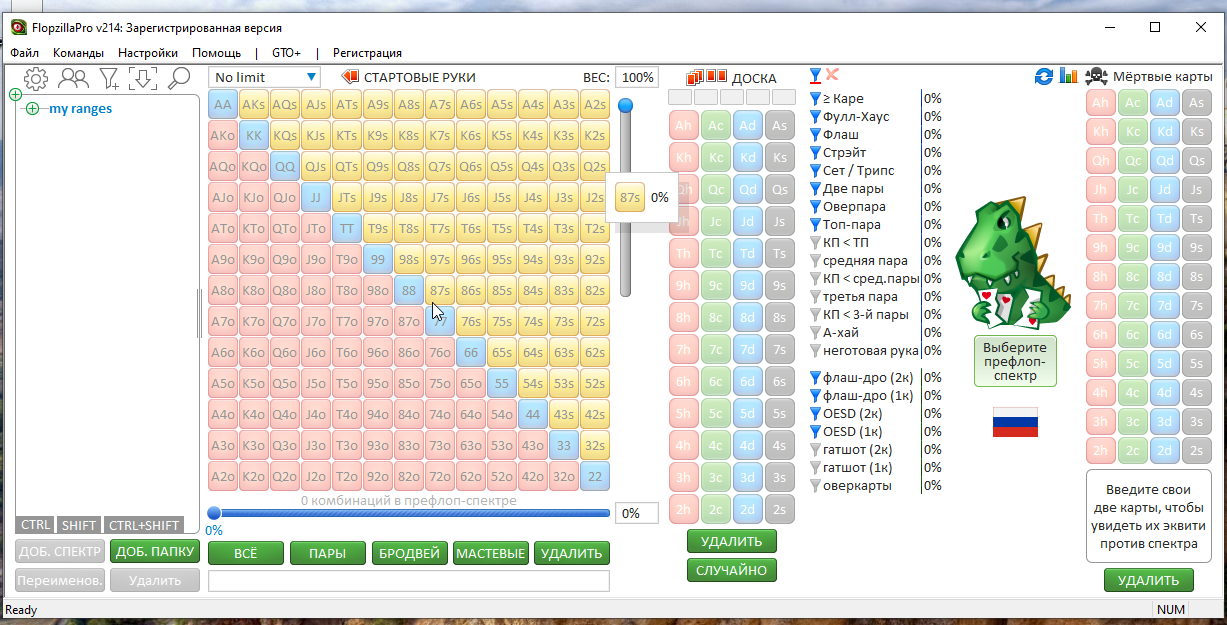Click the БРОДВЕЙ button
Screen dimensions: 1227x625
click(x=409, y=553)
